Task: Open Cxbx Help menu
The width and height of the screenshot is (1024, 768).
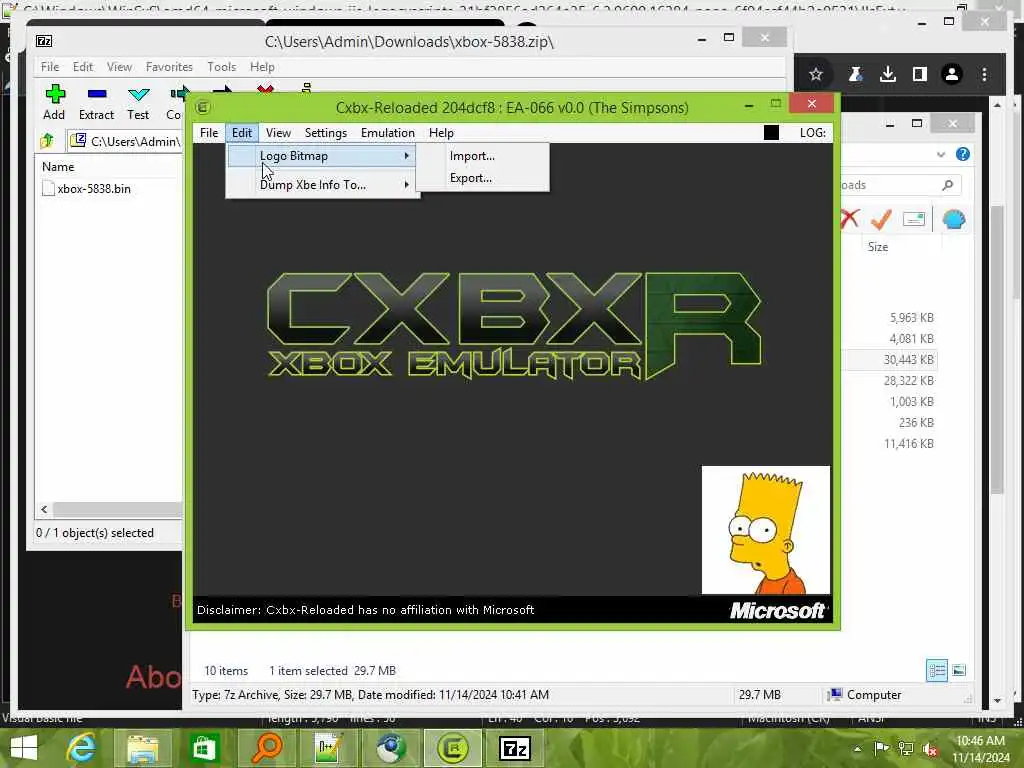Action: point(441,133)
